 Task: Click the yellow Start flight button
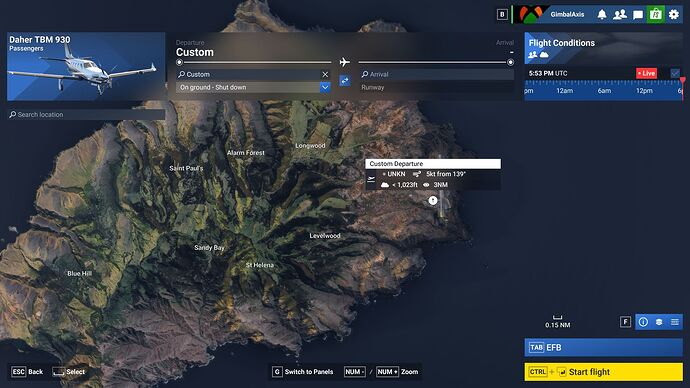click(604, 372)
